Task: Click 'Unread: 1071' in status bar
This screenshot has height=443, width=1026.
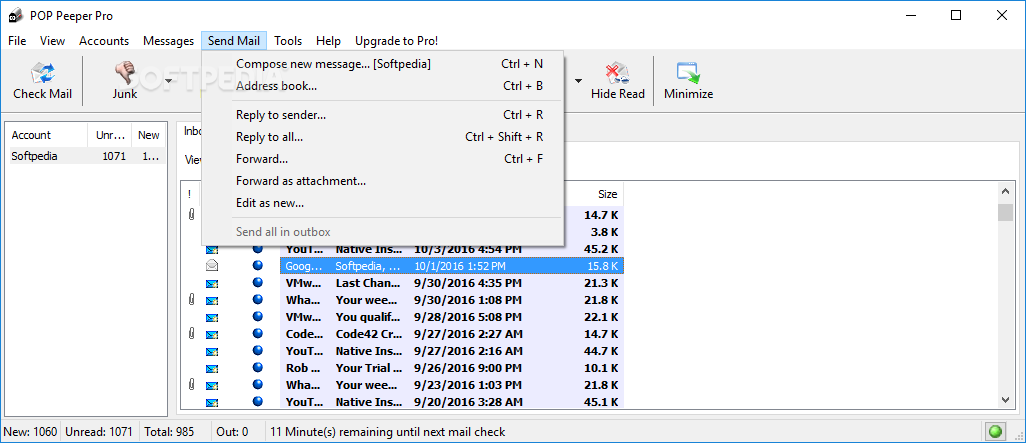Action: (x=101, y=432)
